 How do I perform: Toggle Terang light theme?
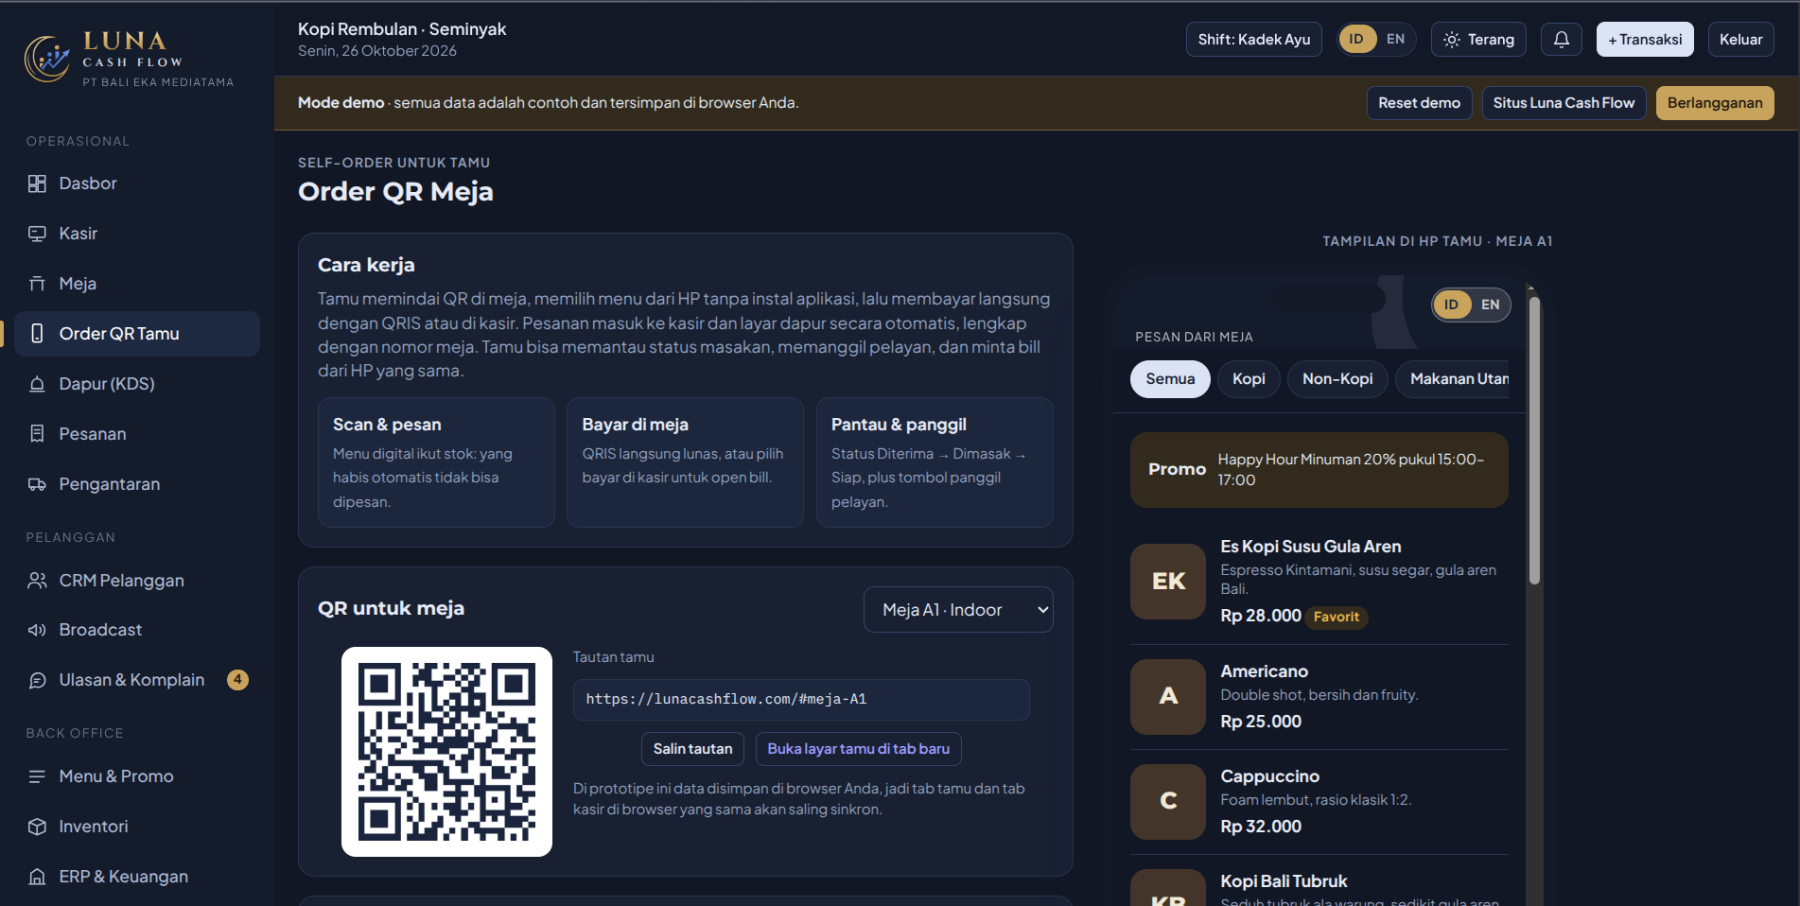tap(1479, 39)
